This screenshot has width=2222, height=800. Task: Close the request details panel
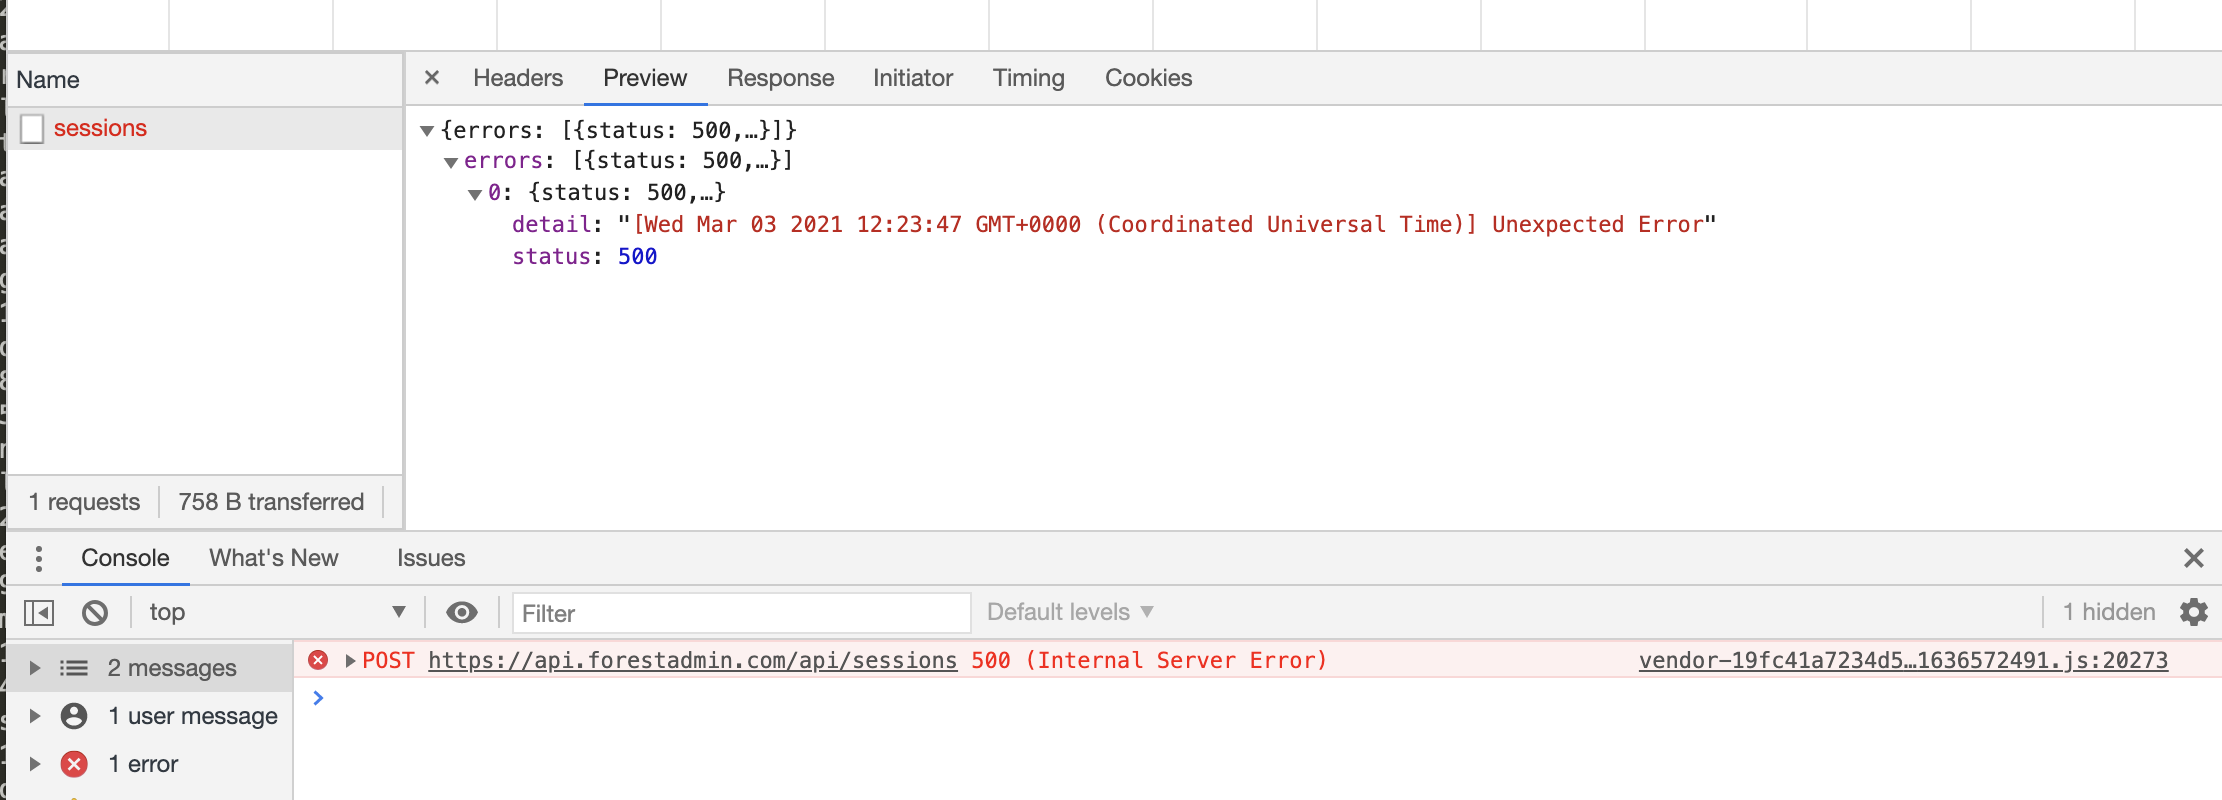[x=432, y=77]
